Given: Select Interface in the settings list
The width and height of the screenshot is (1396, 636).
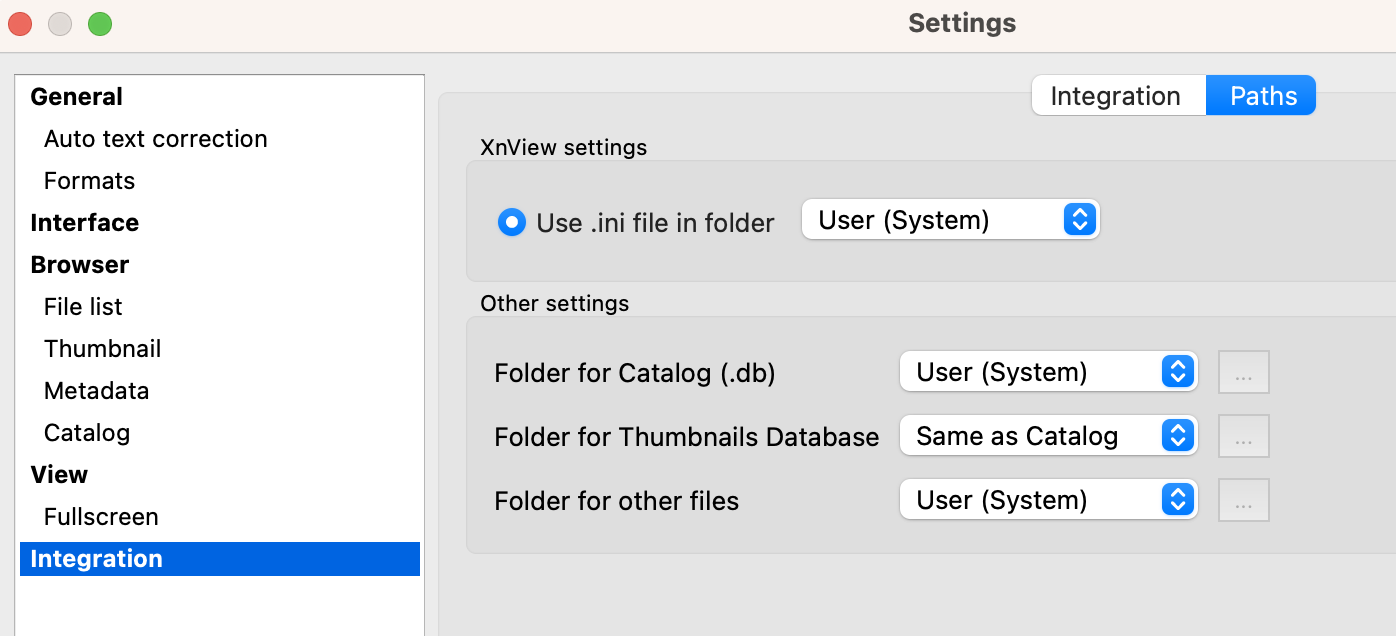Looking at the screenshot, I should tap(85, 223).
